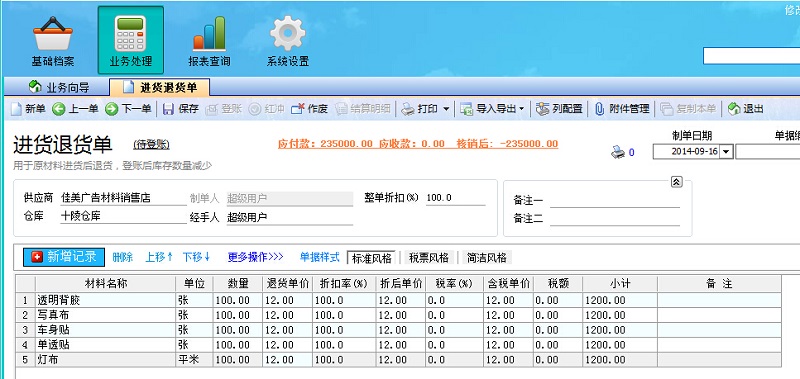Viewport: 800px width, 379px height.
Task: Open 结算明细 settlement details
Action: click(x=363, y=109)
